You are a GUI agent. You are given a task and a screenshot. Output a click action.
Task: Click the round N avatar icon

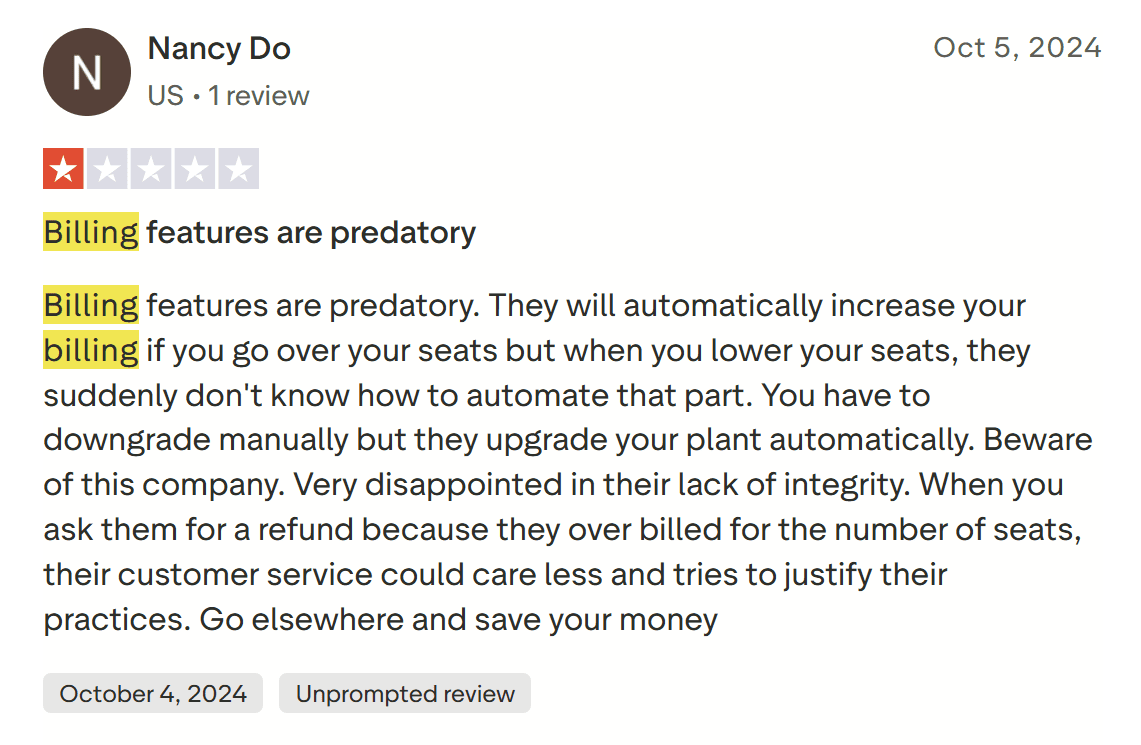[x=87, y=72]
